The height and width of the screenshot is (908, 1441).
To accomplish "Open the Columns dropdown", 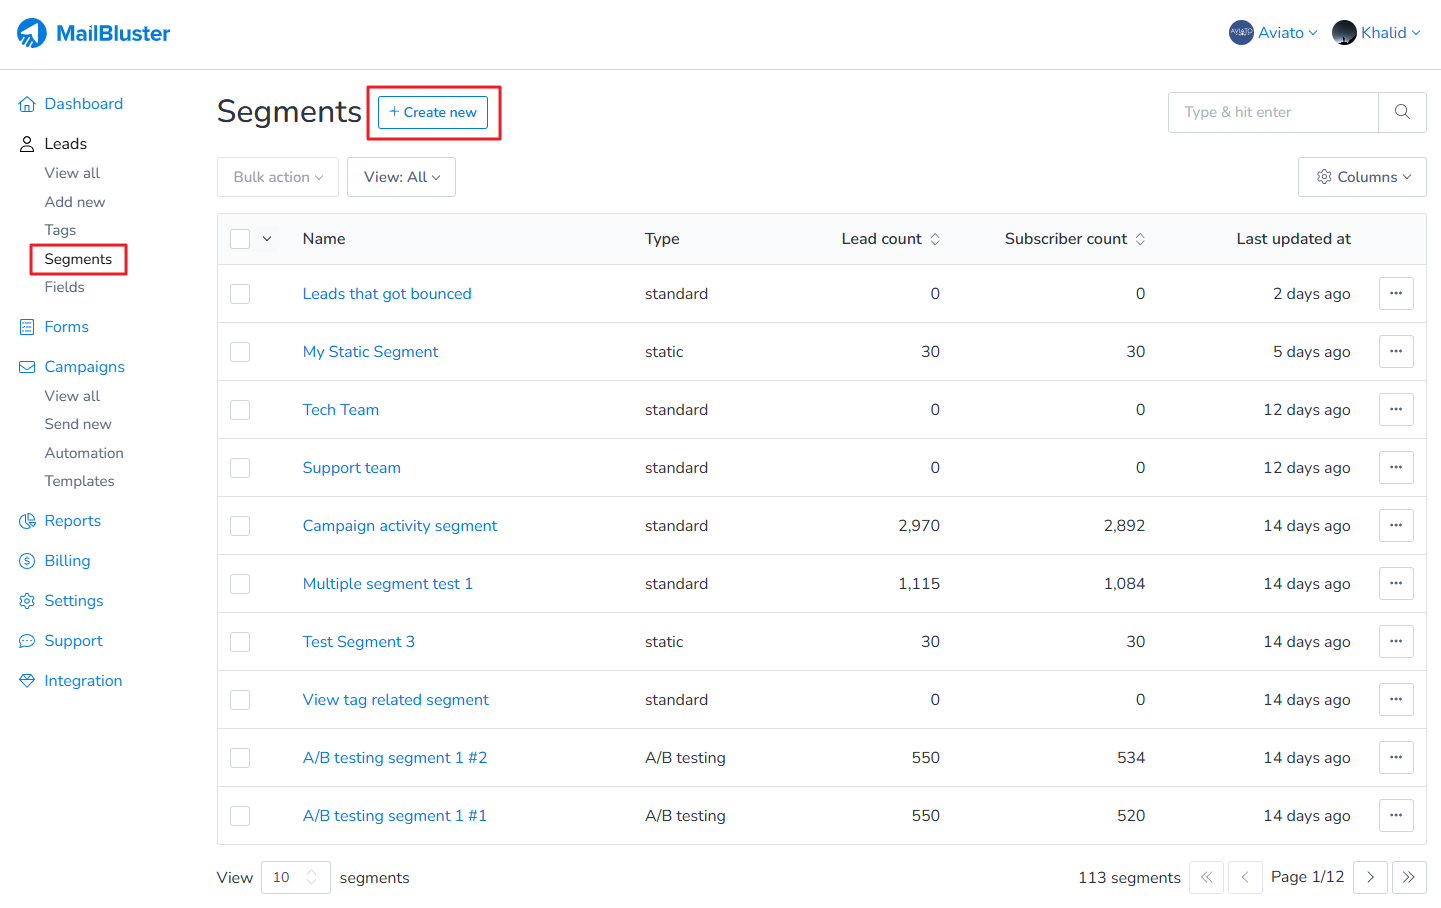I will 1362,177.
